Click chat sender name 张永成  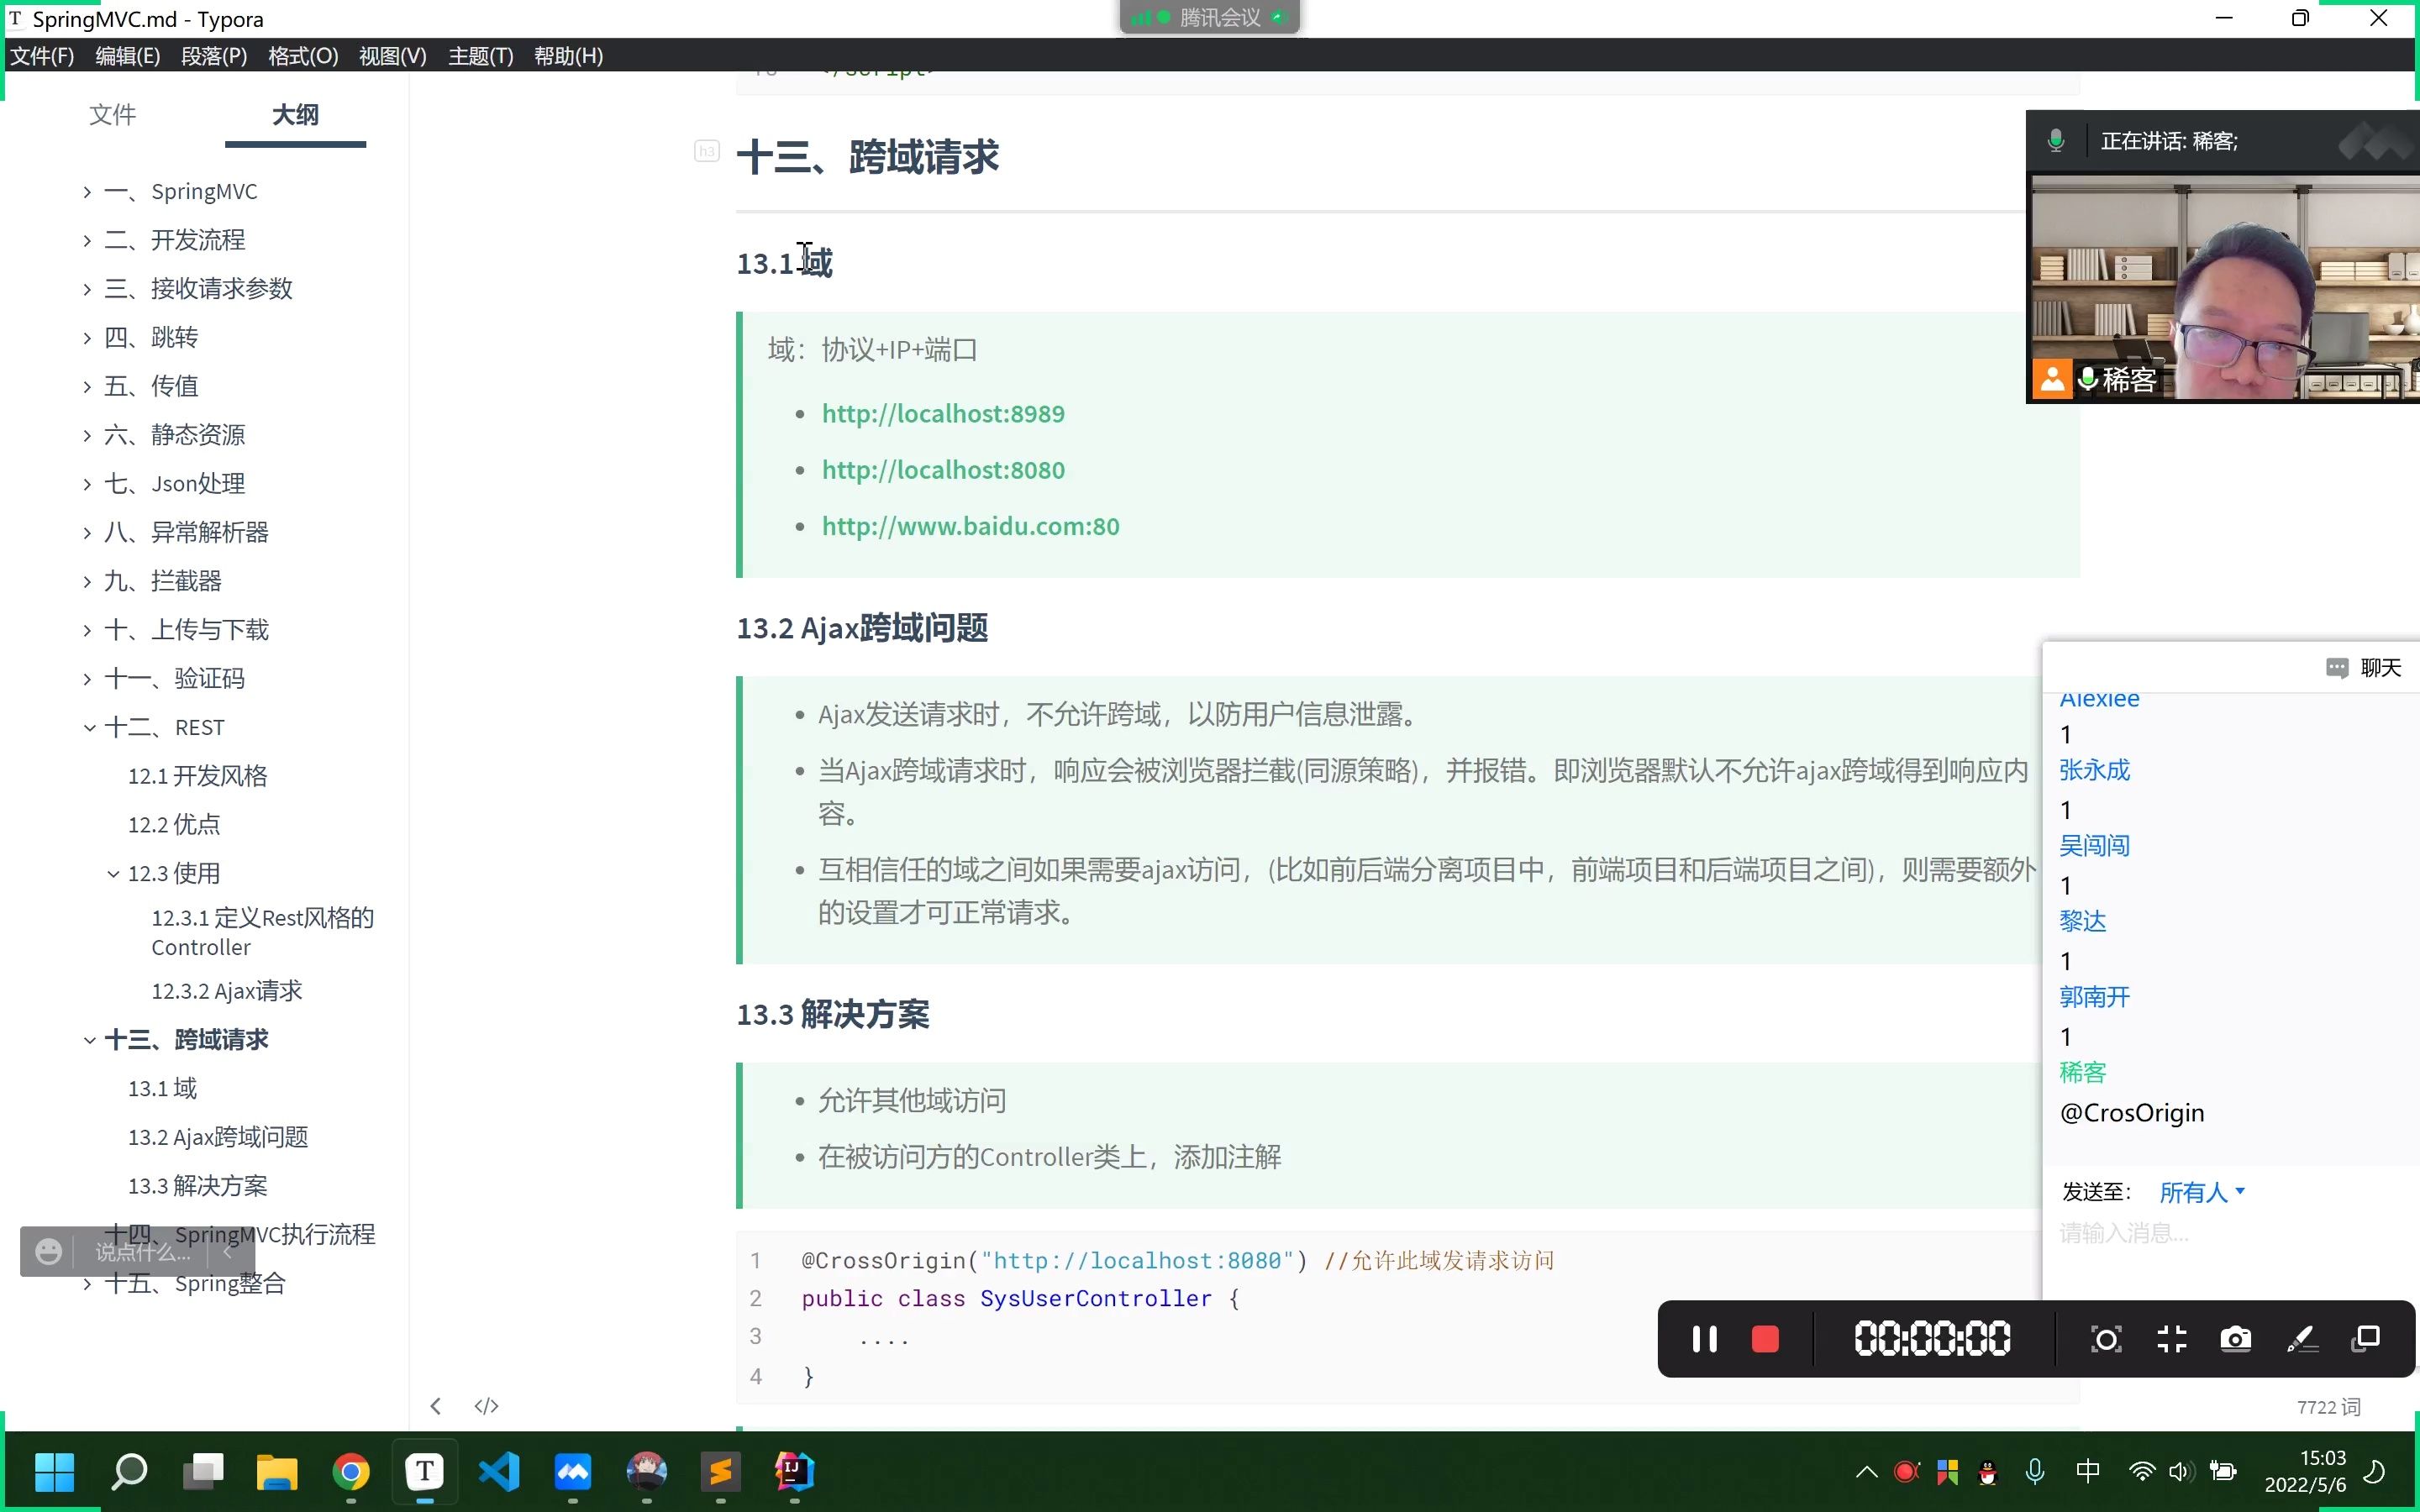[2094, 770]
